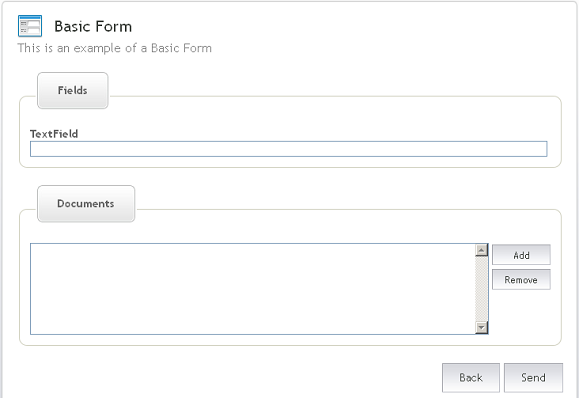Click the Basic Form title text
The image size is (579, 398).
(x=93, y=27)
